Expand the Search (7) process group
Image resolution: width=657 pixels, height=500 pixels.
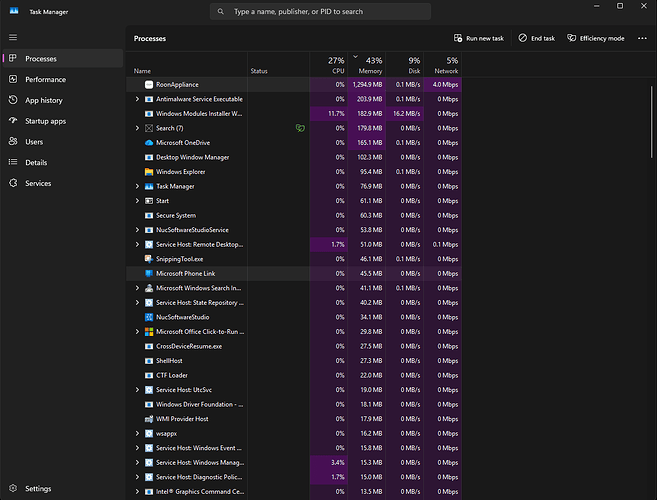click(x=138, y=128)
